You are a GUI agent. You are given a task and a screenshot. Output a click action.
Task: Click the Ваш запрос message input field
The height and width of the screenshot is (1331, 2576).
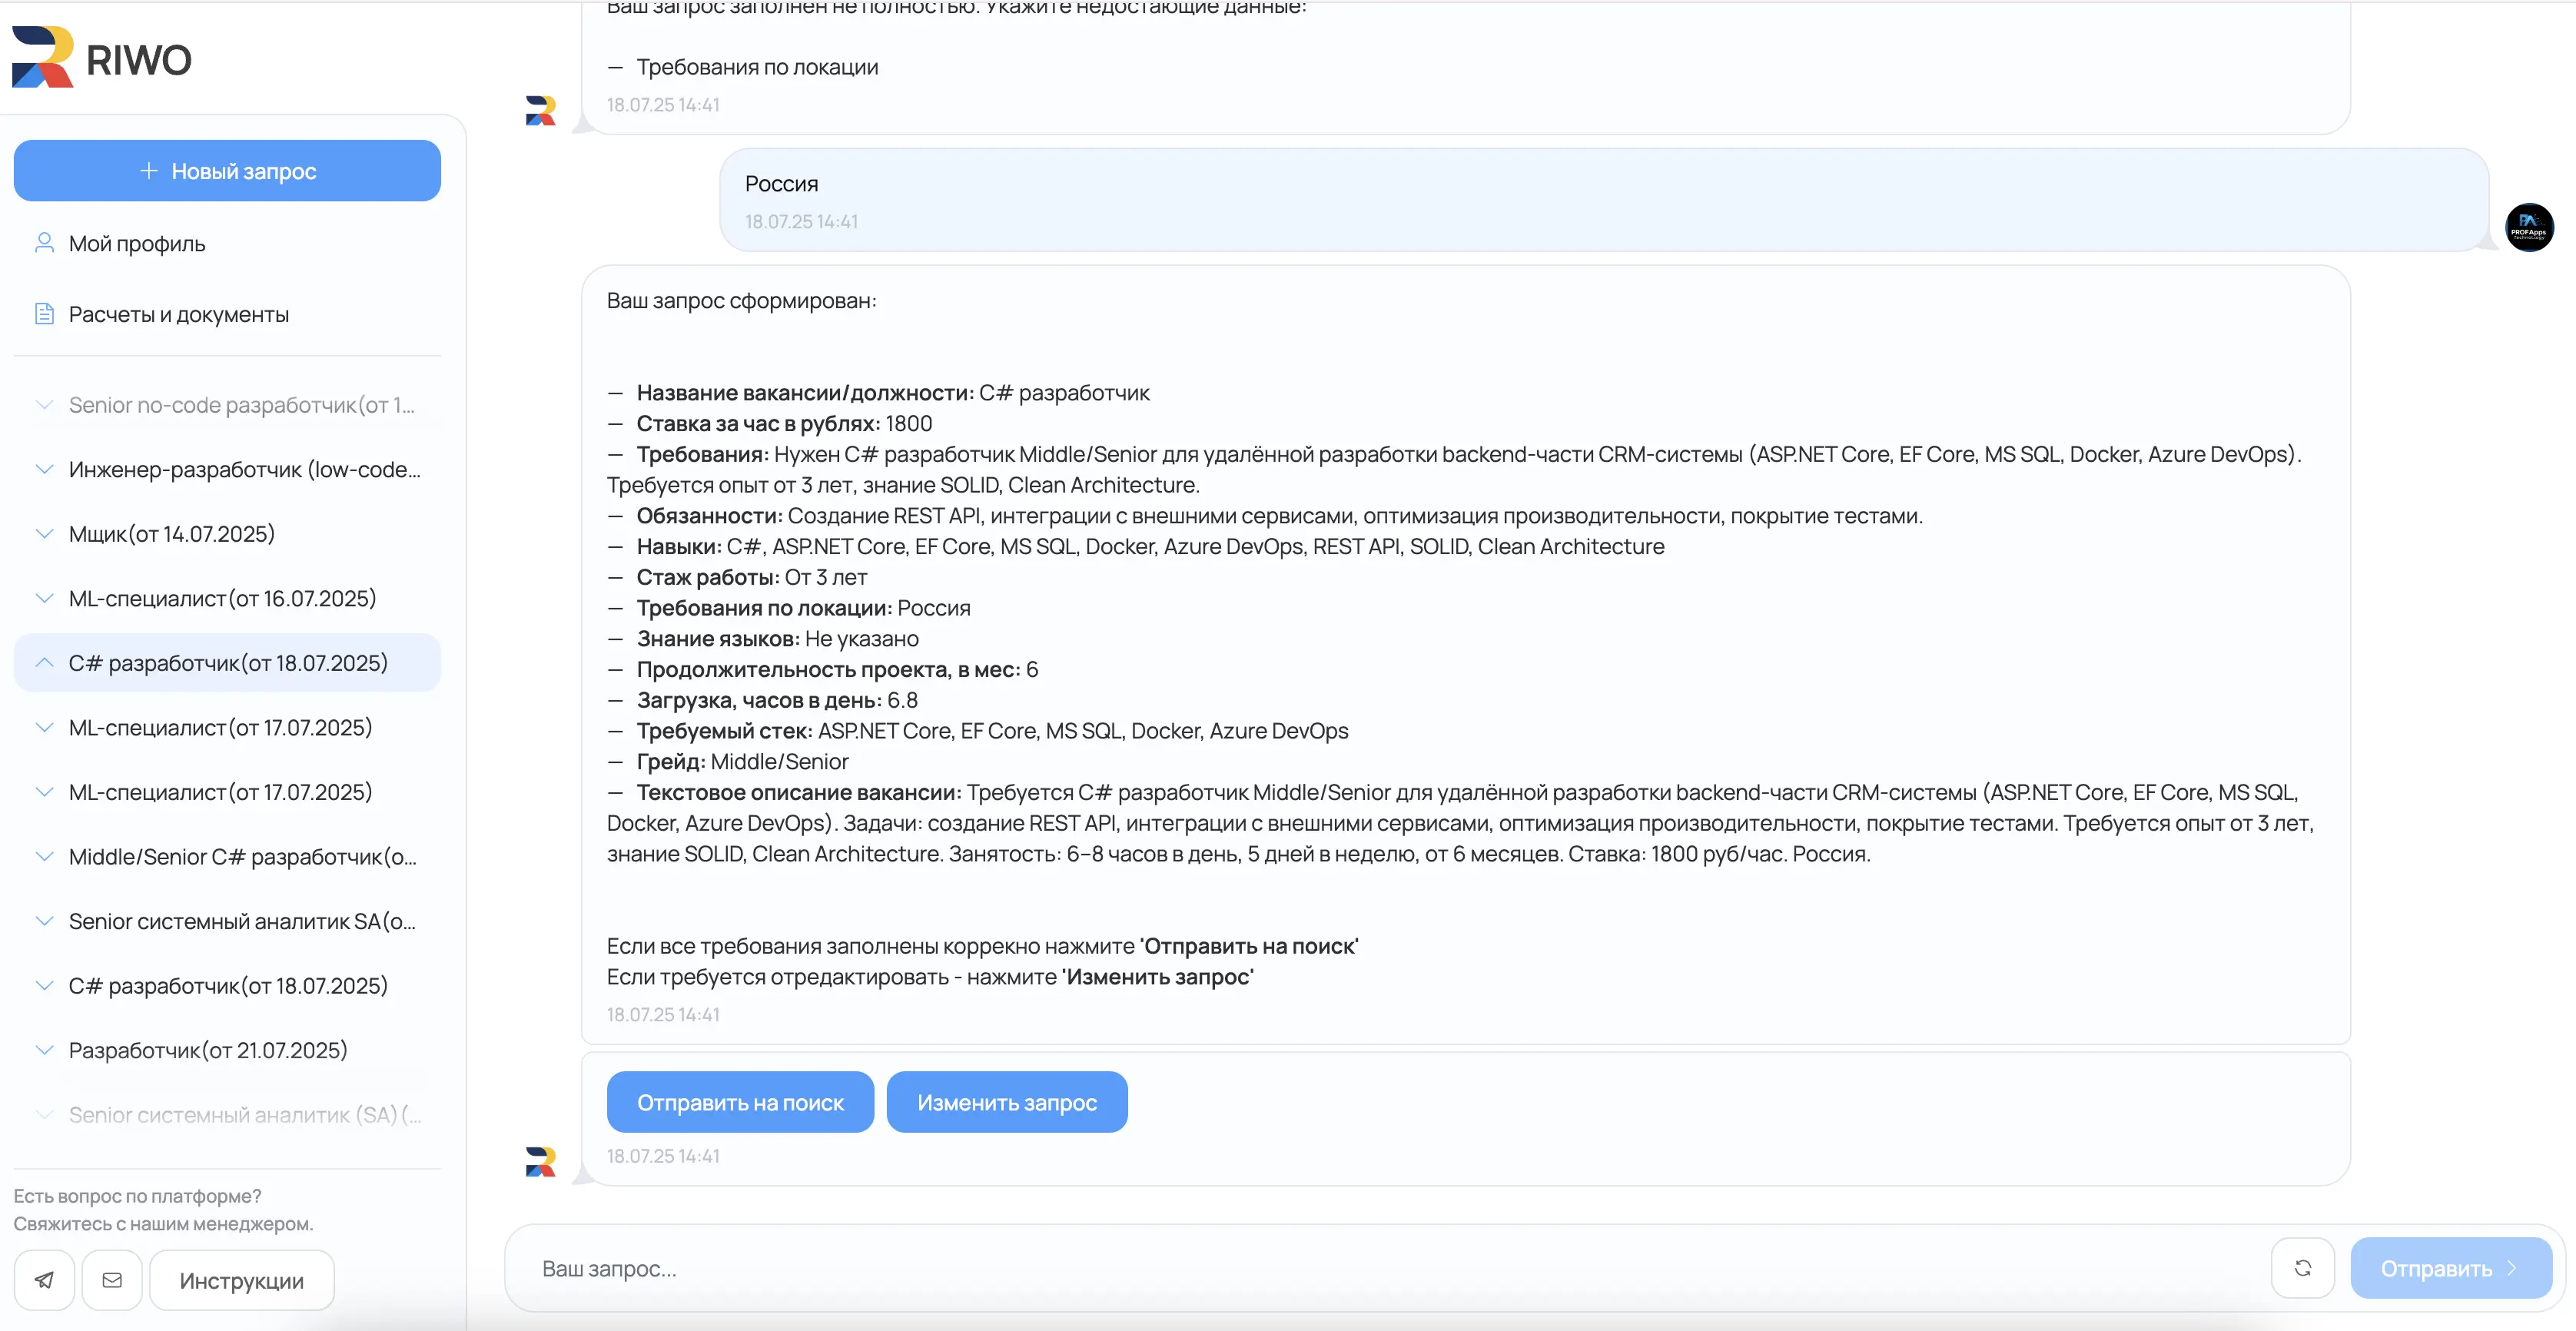click(x=1390, y=1268)
